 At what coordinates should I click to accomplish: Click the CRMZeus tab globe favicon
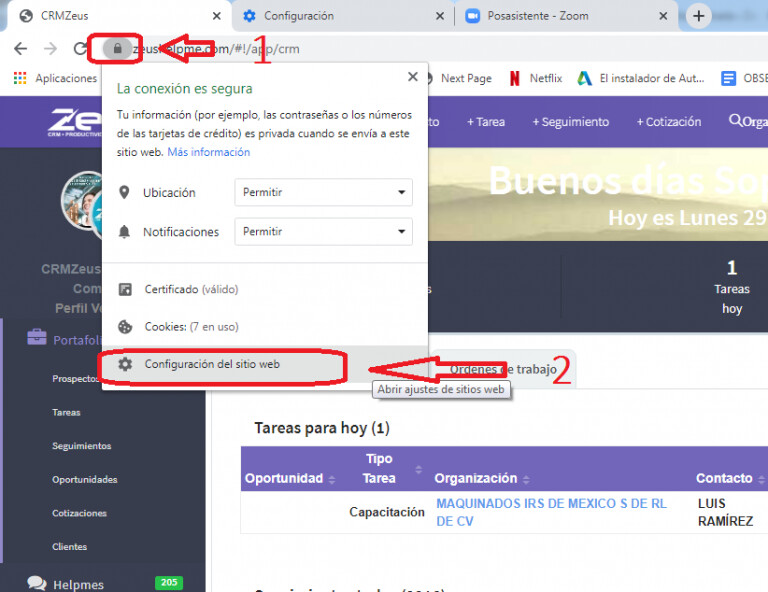tap(26, 16)
